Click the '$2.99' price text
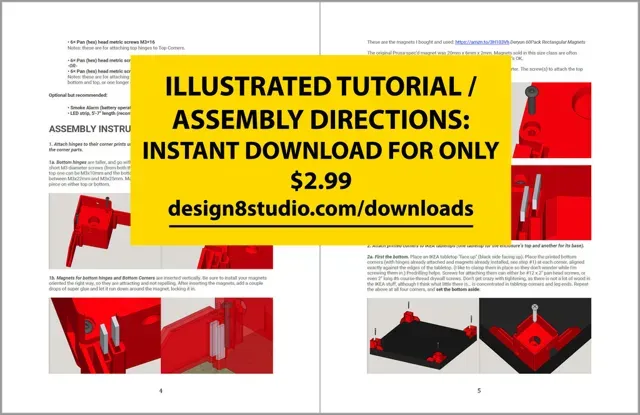The height and width of the screenshot is (415, 640). [x=321, y=180]
